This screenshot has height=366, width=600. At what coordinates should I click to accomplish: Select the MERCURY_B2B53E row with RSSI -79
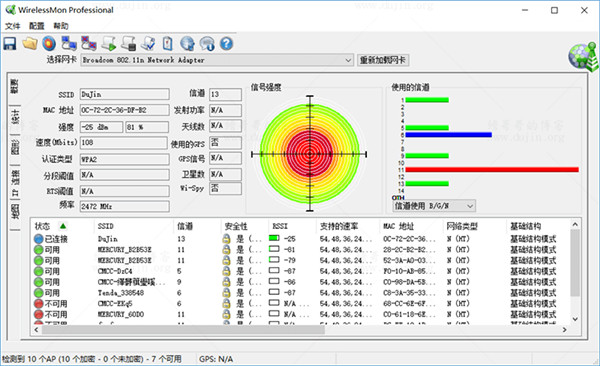point(301,260)
